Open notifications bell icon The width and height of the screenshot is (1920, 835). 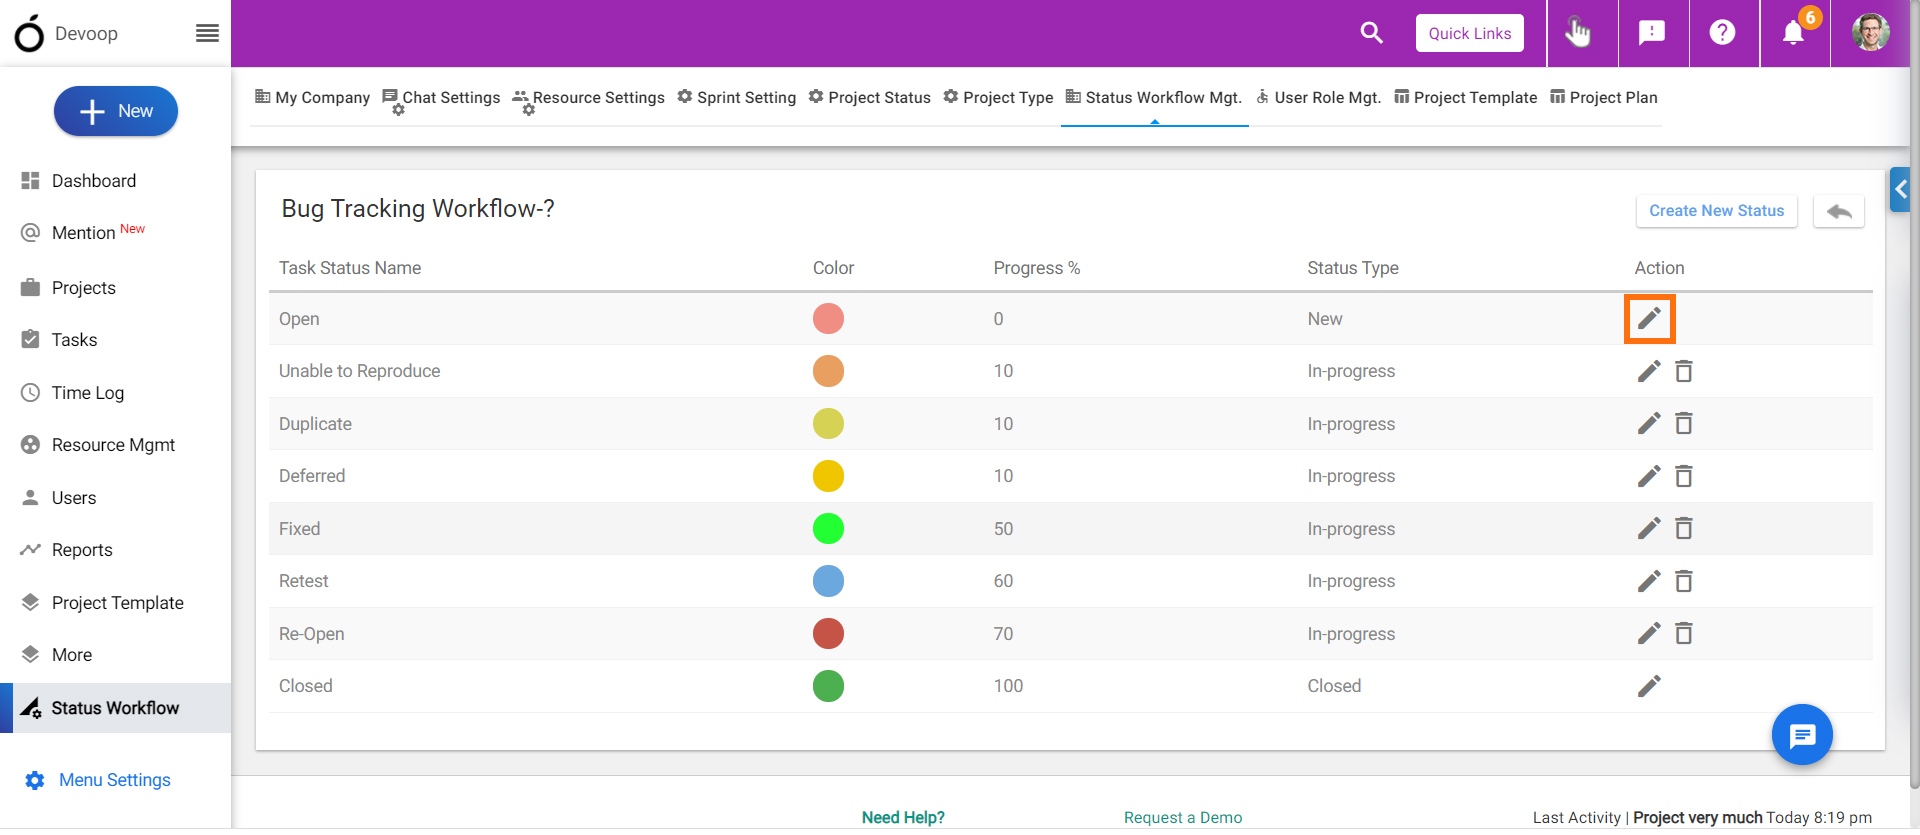coord(1794,33)
